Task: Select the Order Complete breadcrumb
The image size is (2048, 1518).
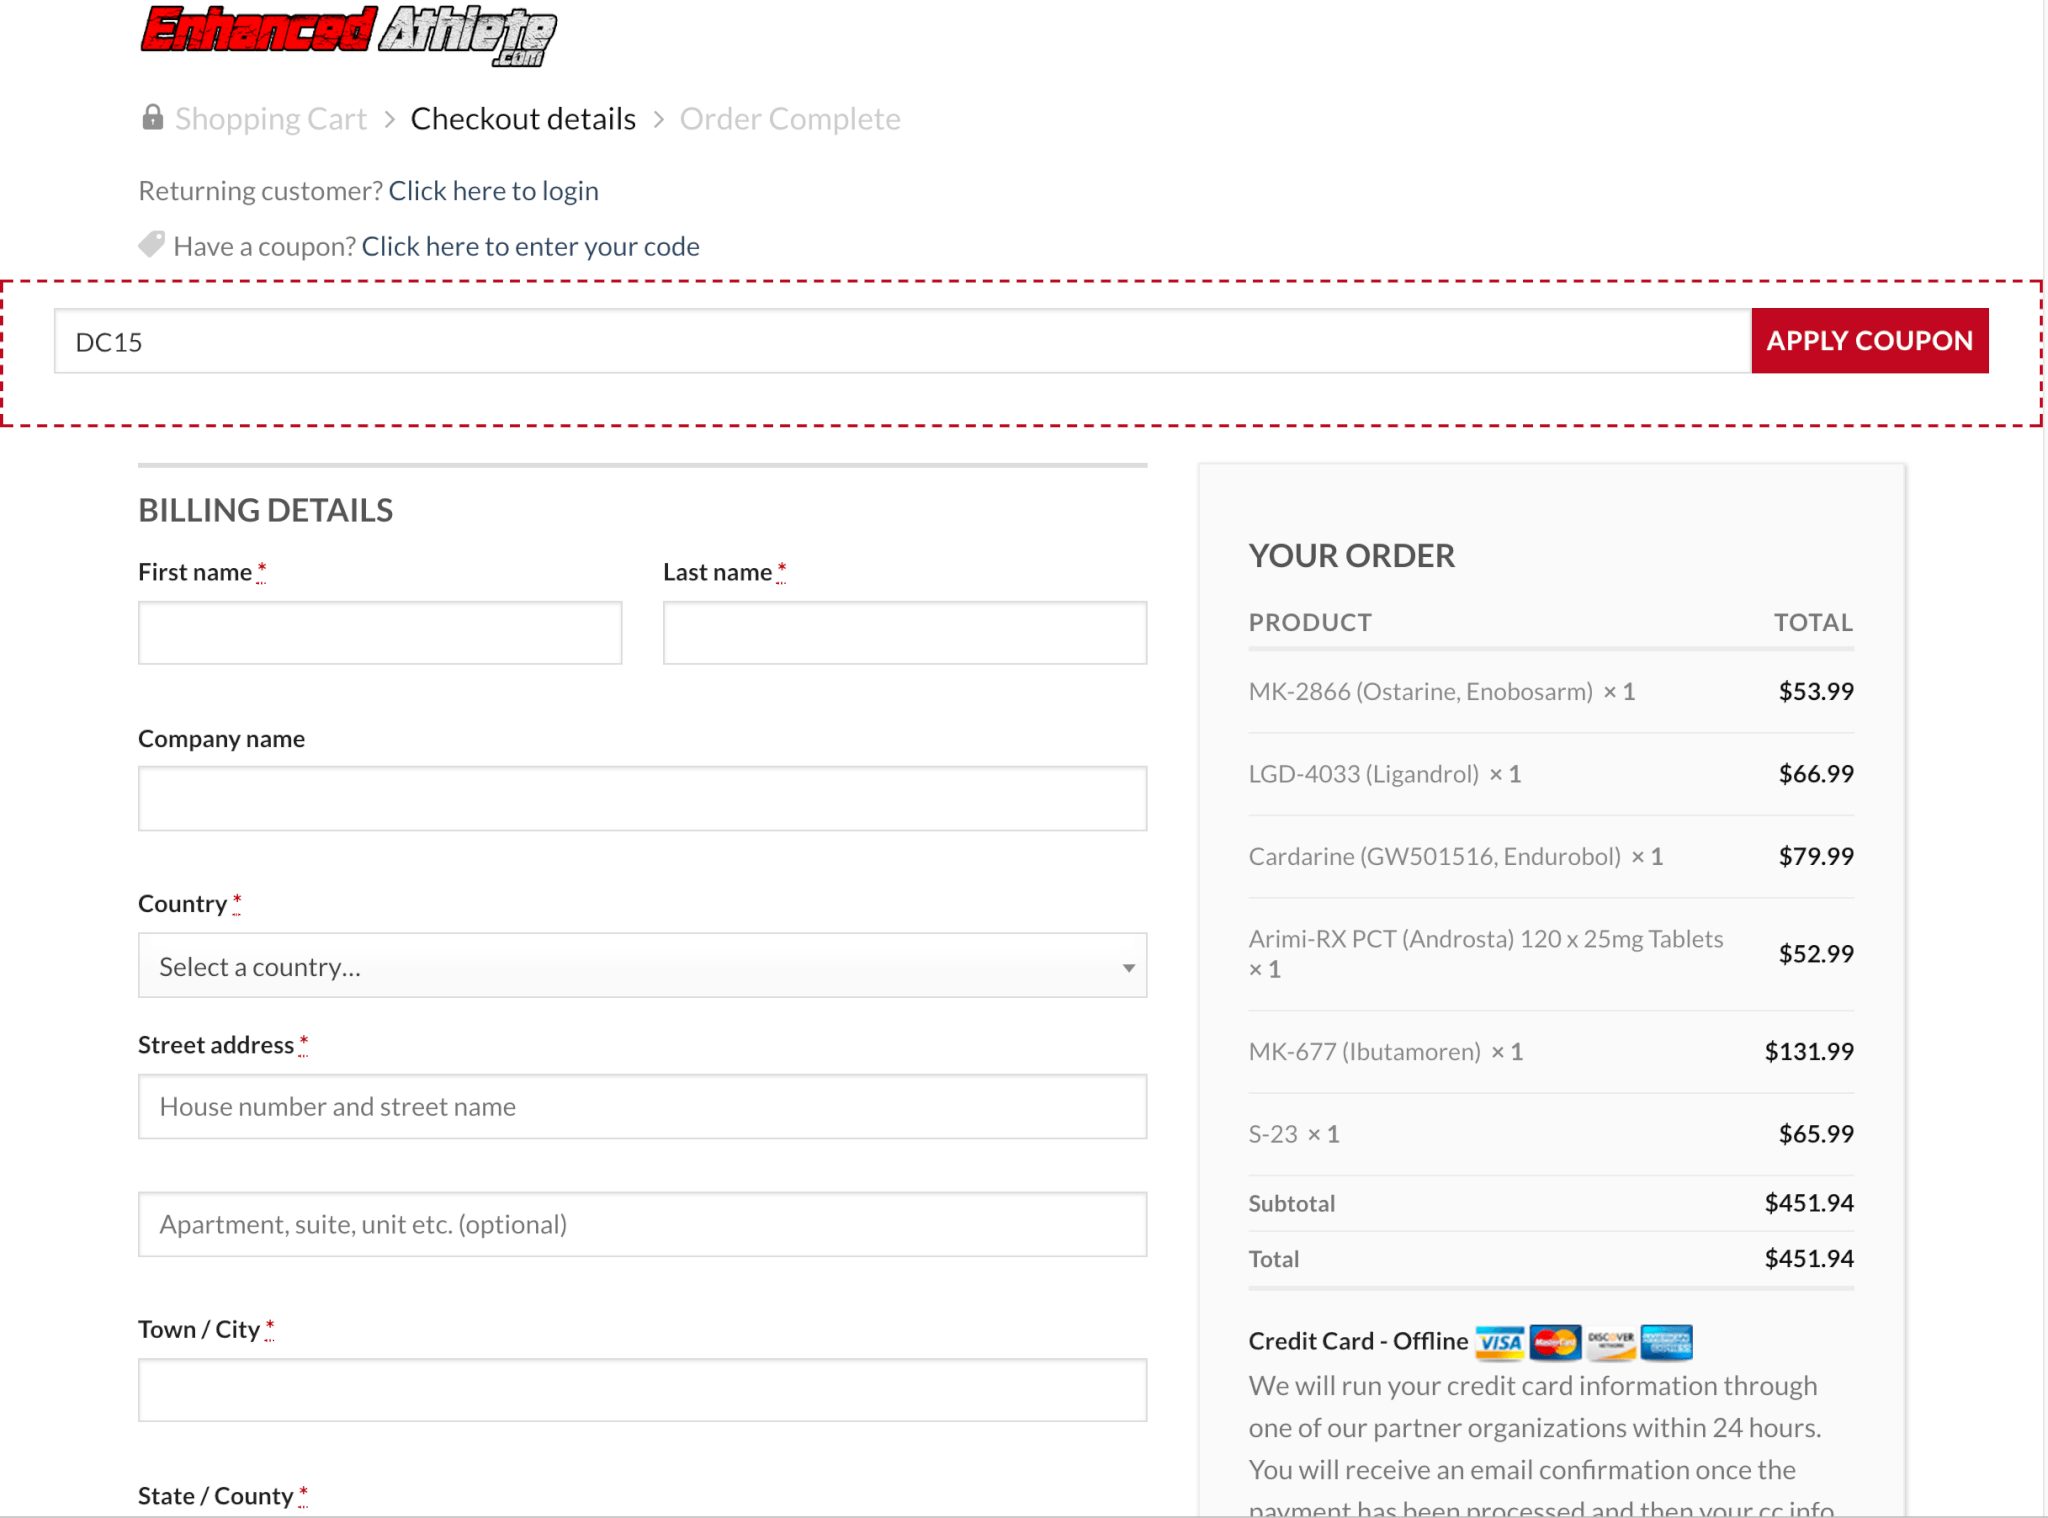Action: click(790, 119)
